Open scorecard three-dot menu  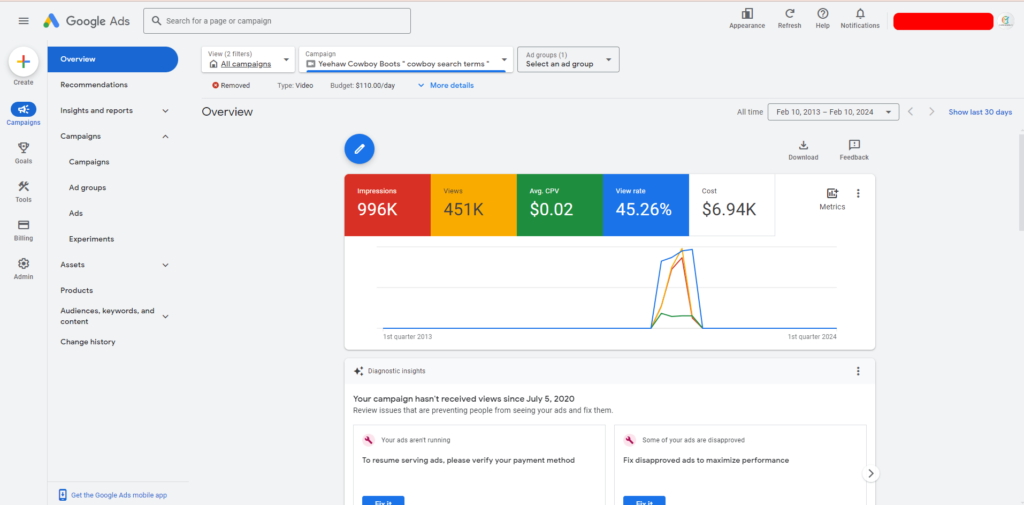858,193
